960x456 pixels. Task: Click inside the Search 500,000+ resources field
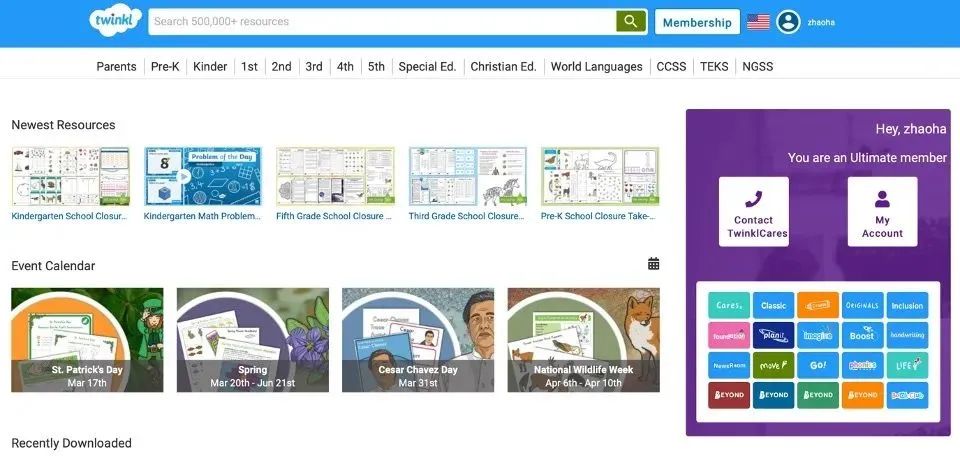pos(382,21)
